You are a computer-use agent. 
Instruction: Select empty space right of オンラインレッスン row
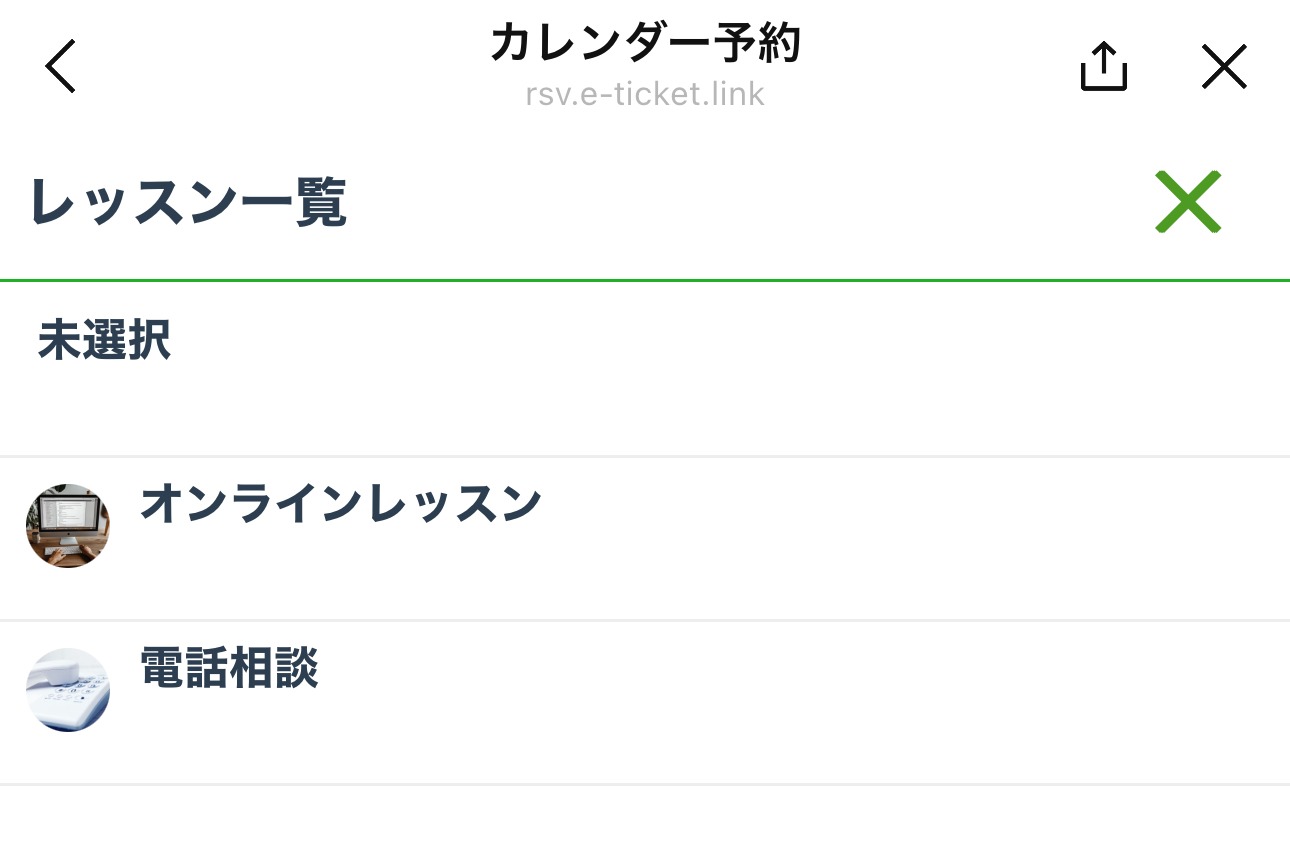click(900, 539)
